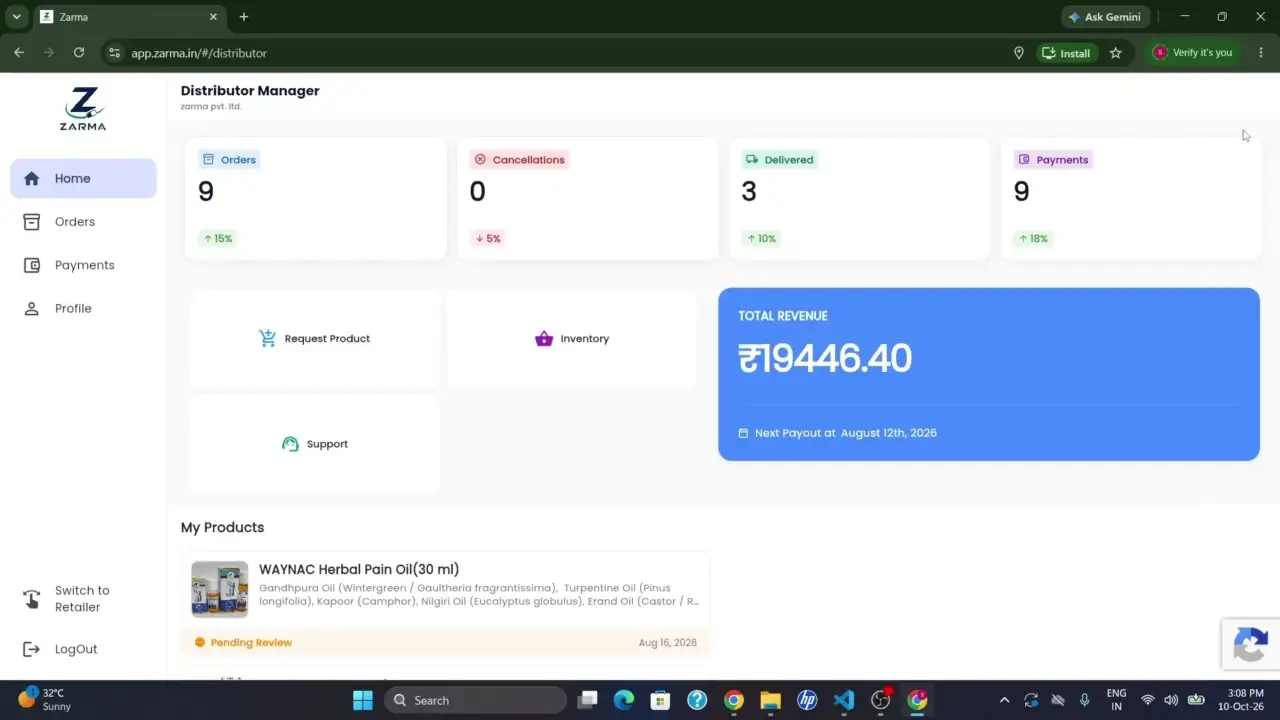Click the Cancellations stat badge
This screenshot has width=1280, height=720.
pyautogui.click(x=519, y=159)
